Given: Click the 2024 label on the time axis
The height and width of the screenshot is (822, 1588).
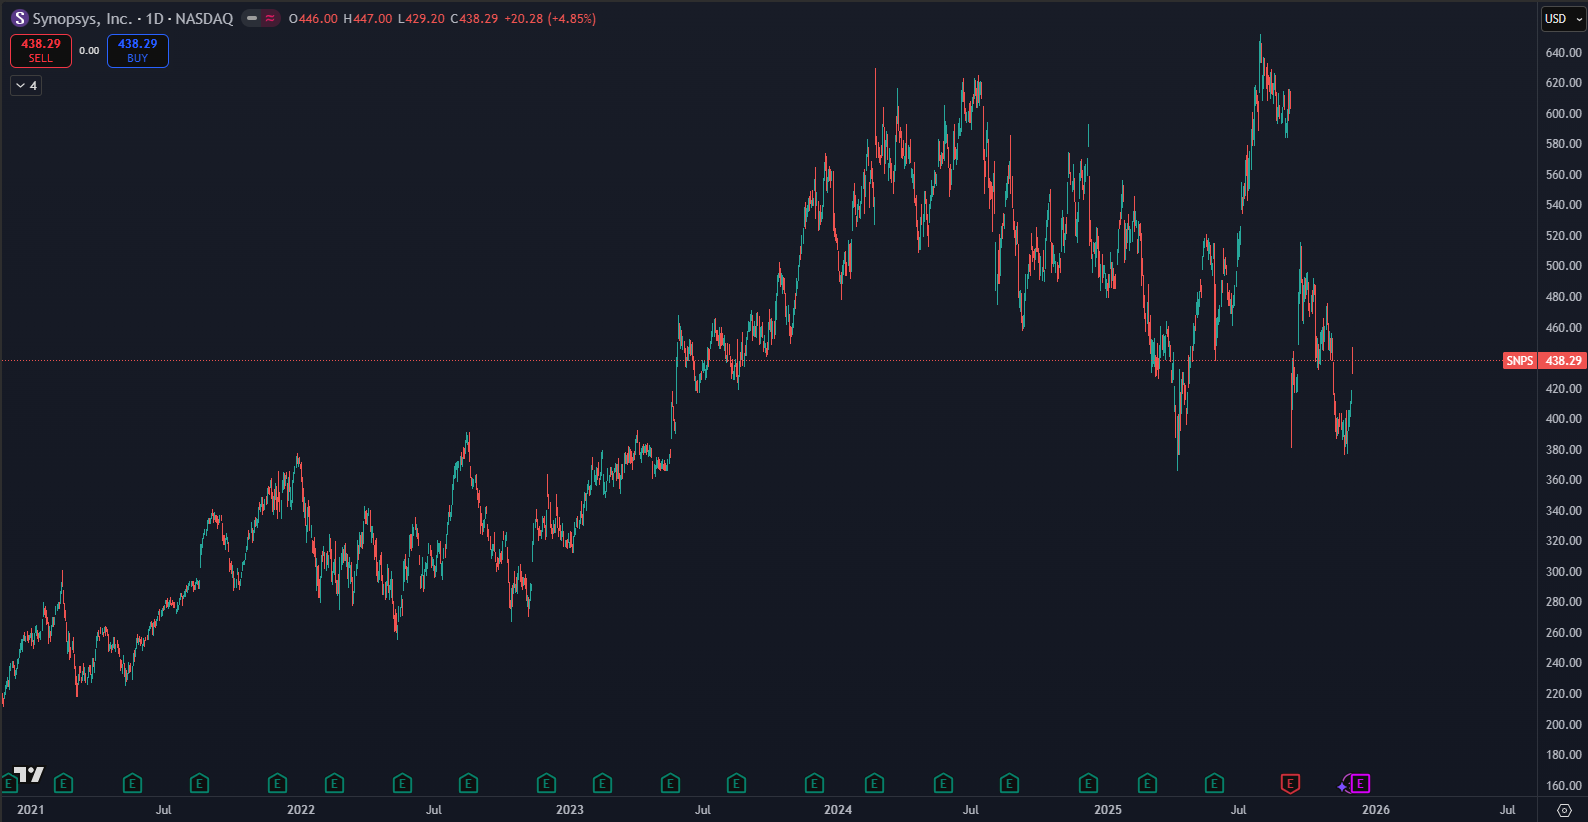Looking at the screenshot, I should pos(838,810).
